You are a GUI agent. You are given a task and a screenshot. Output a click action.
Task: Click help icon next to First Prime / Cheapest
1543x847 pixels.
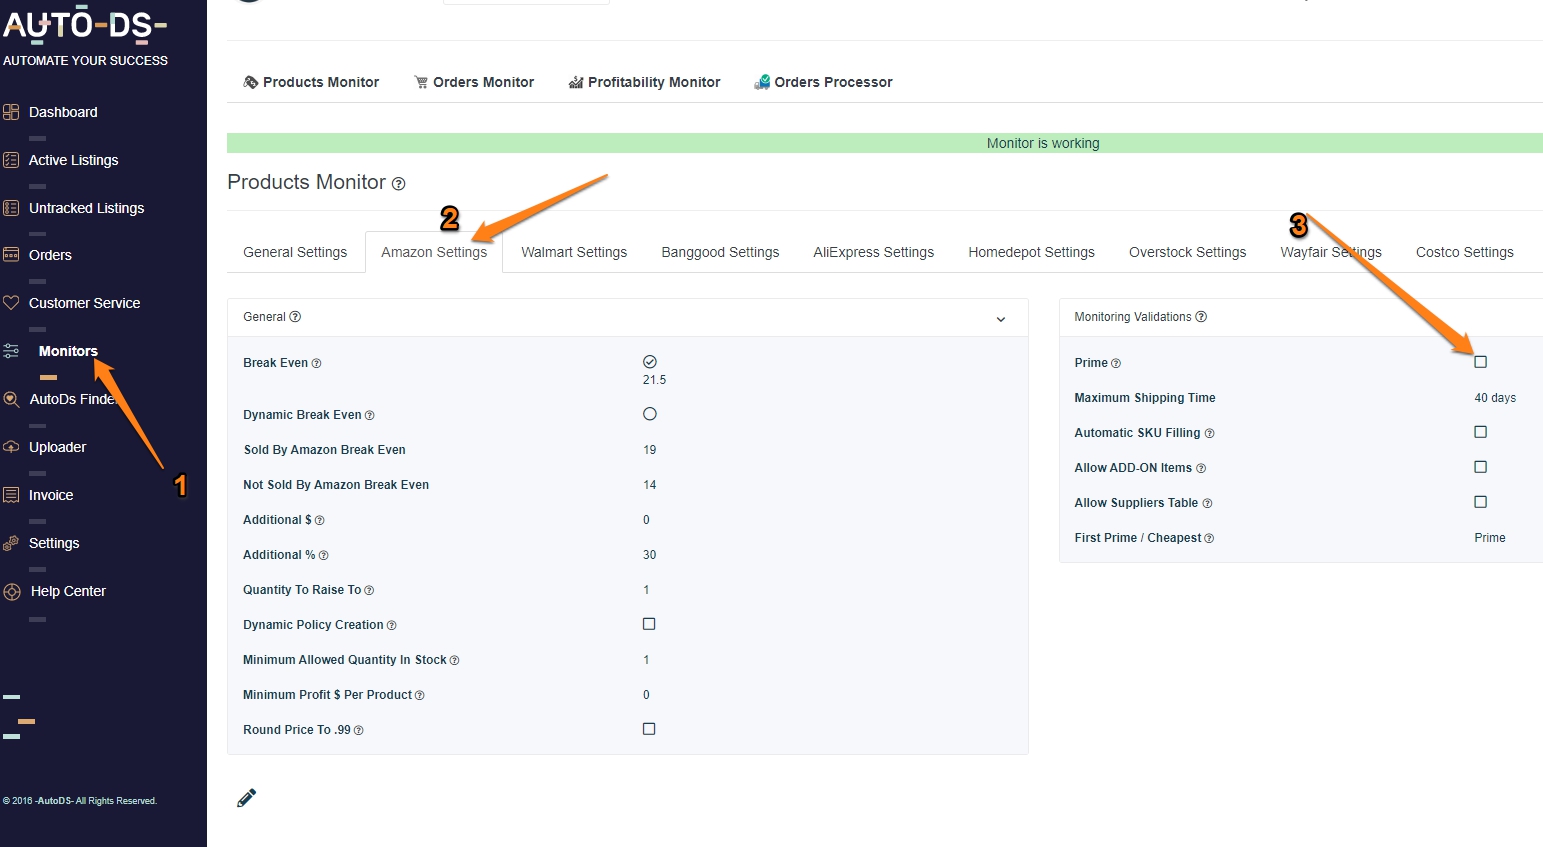coord(1209,539)
